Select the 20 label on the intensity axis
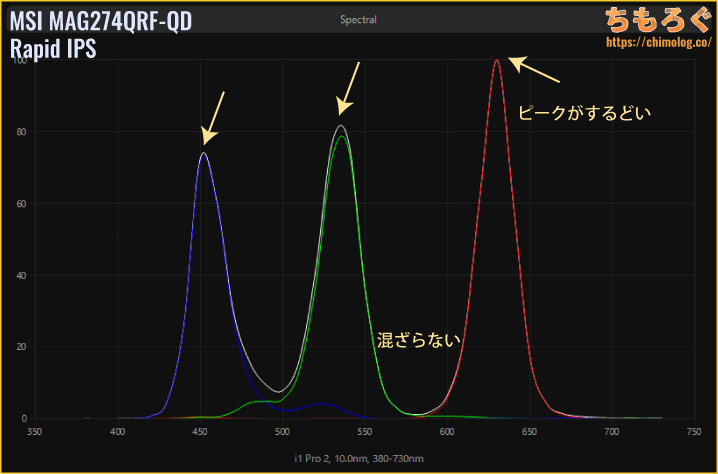The width and height of the screenshot is (718, 474). click(x=22, y=347)
